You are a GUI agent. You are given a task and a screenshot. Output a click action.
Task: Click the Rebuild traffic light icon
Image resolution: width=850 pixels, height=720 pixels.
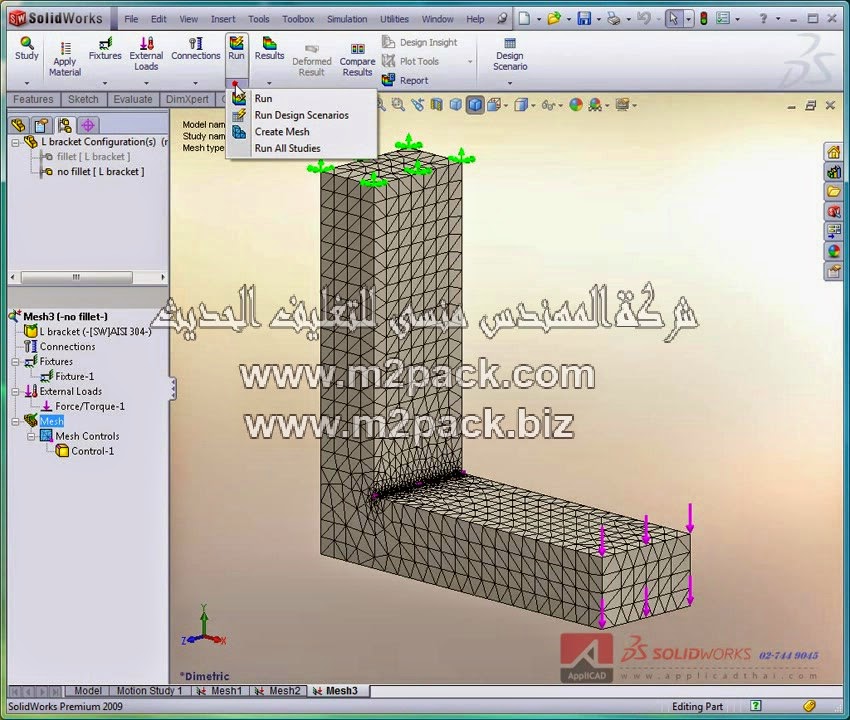704,18
